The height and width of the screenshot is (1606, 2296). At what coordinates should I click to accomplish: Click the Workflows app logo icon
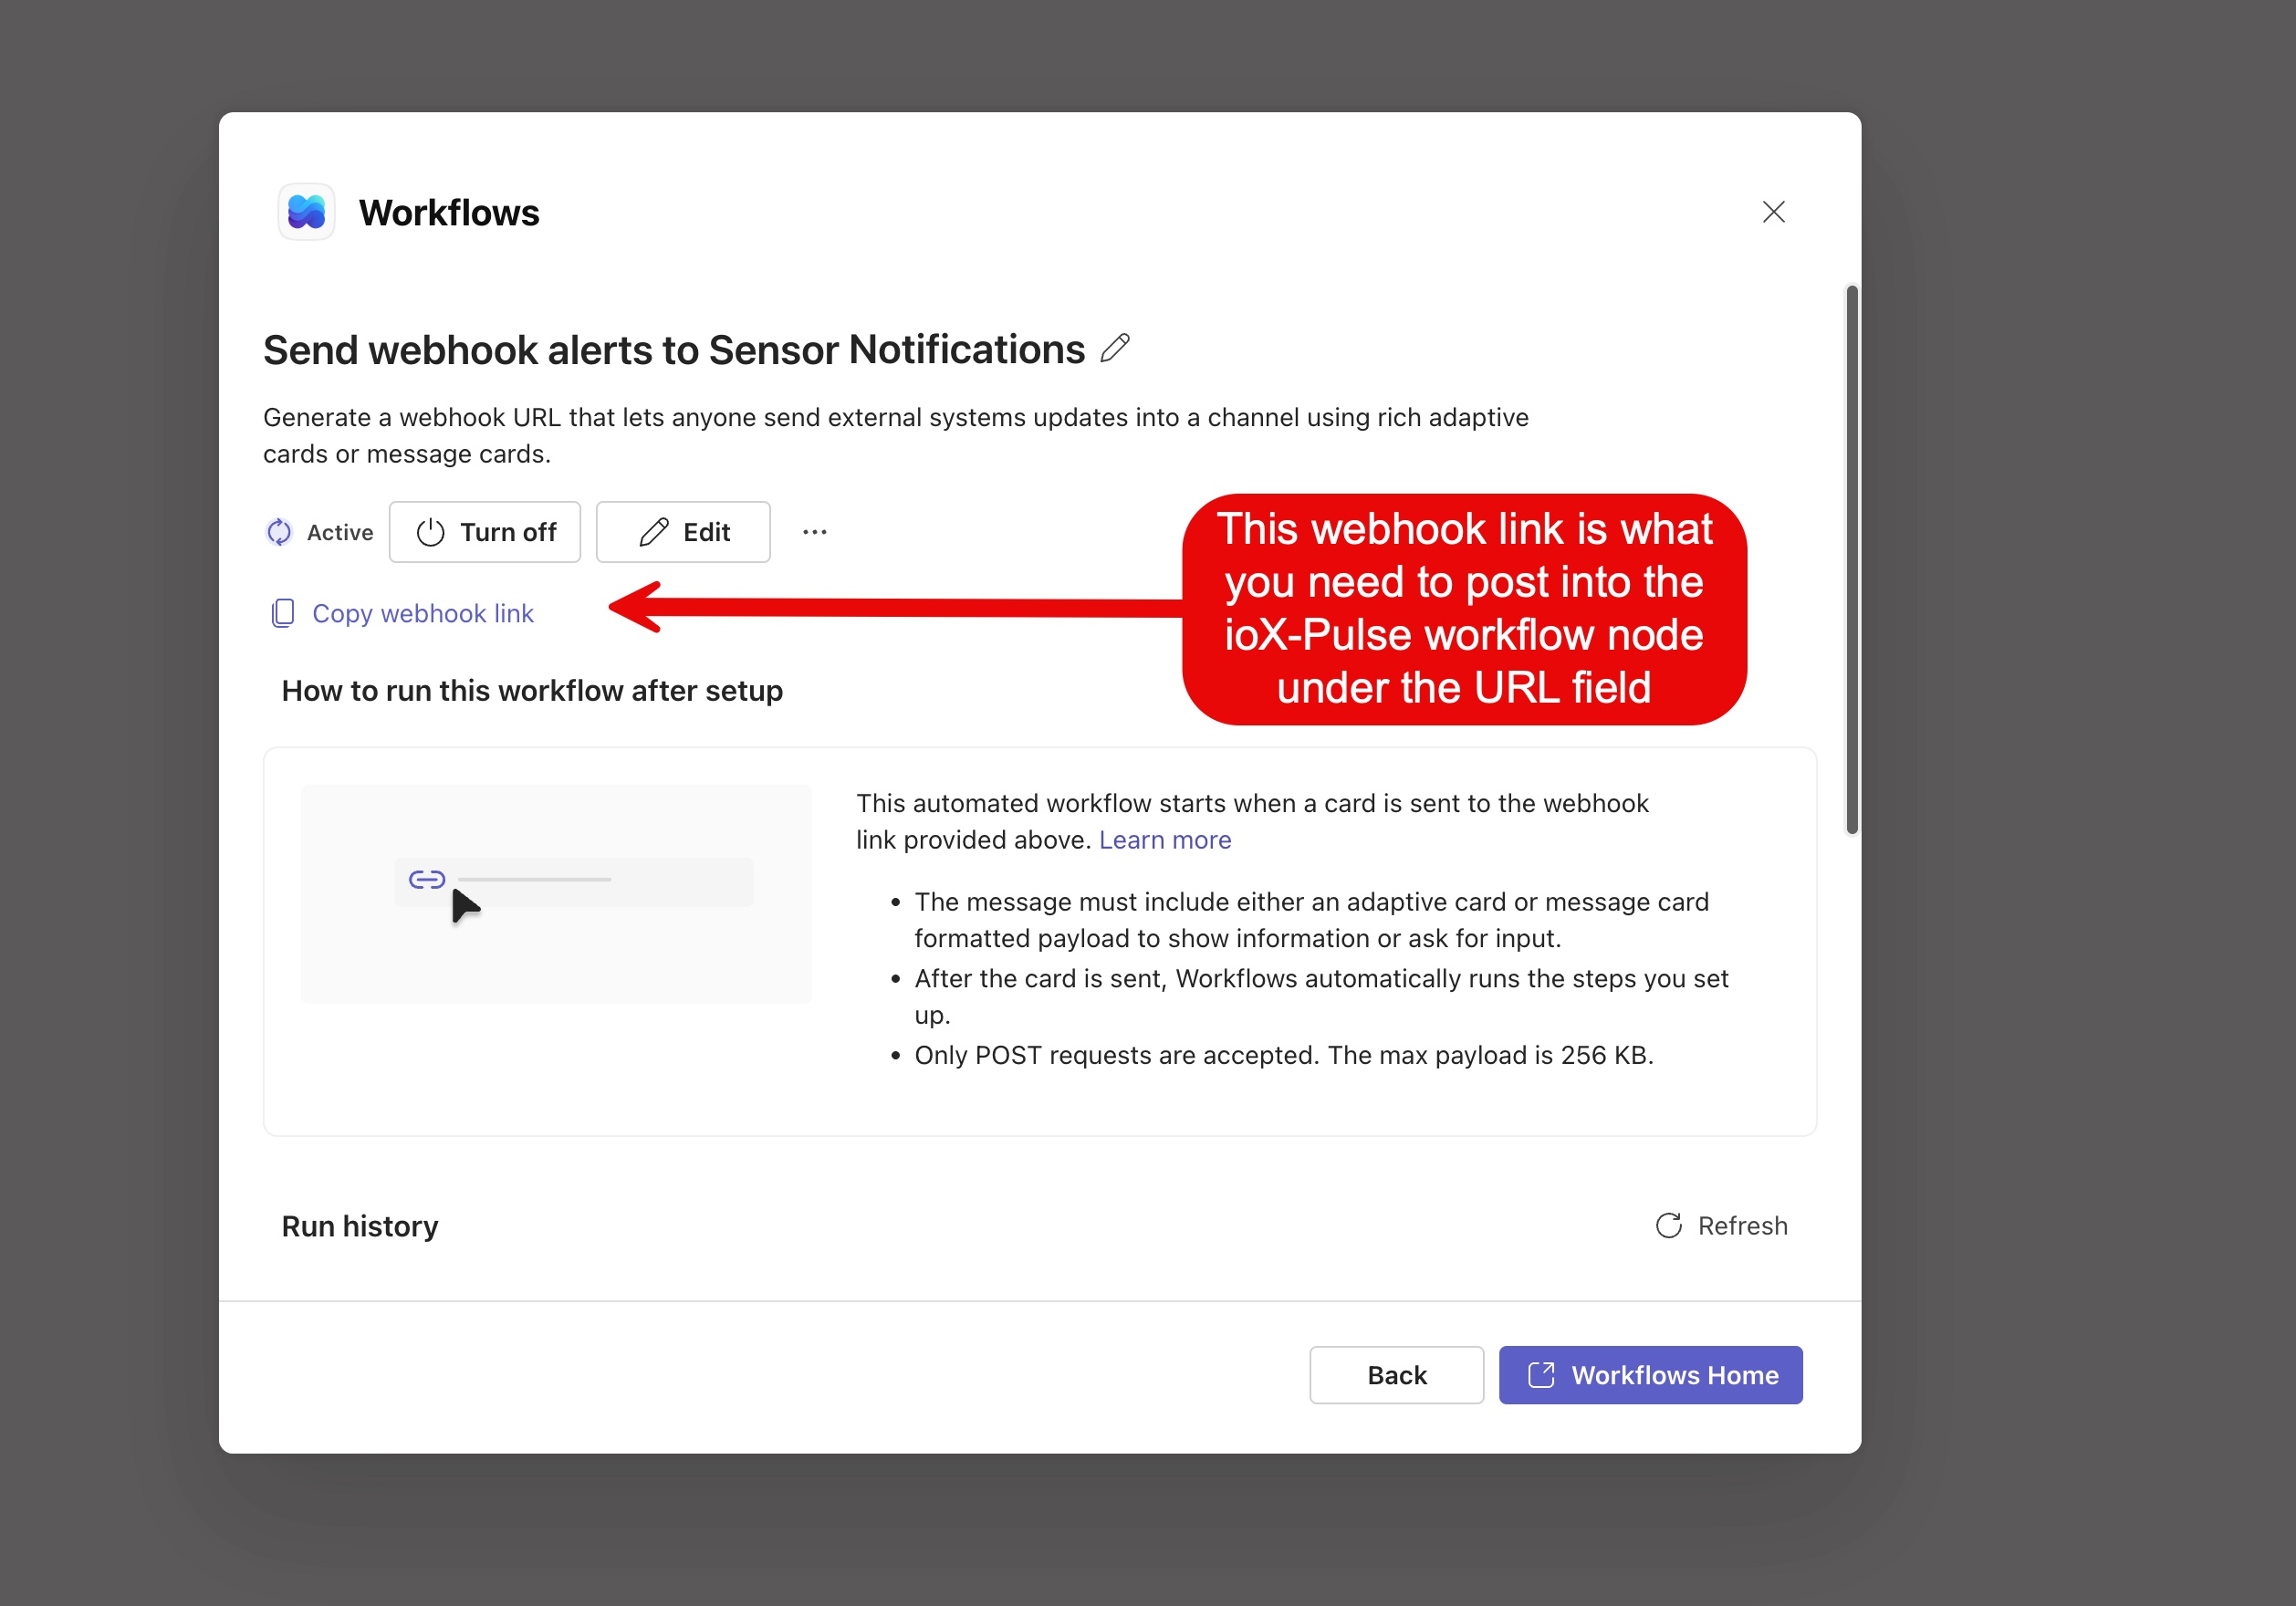point(306,212)
